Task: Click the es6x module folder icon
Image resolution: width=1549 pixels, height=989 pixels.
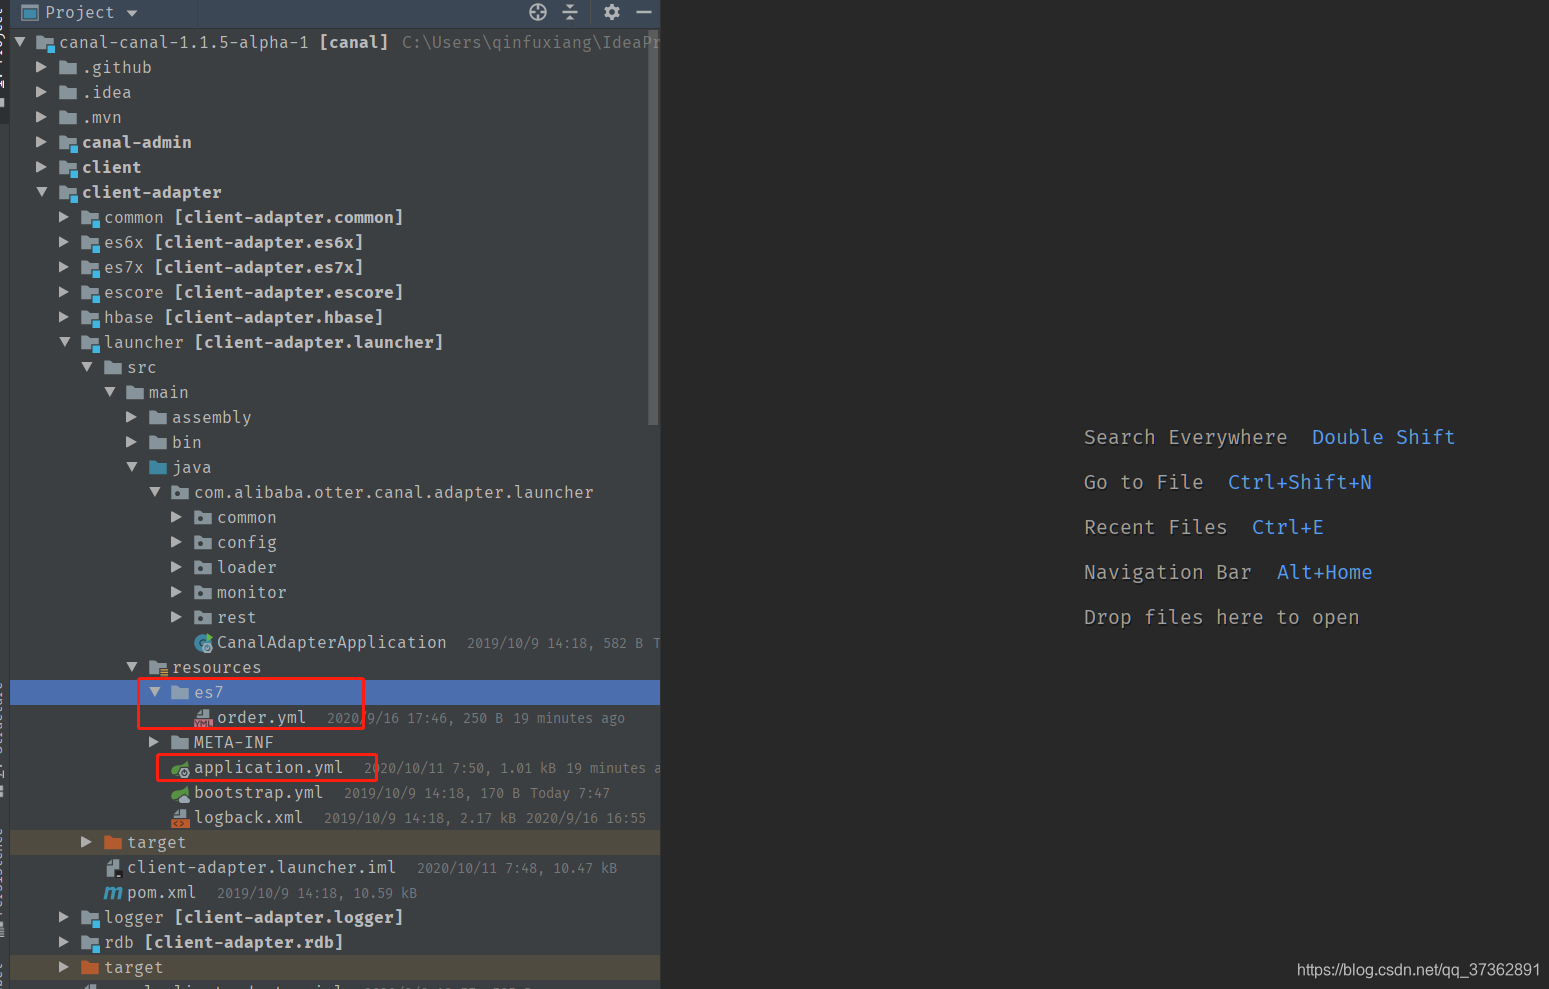Action: (90, 243)
